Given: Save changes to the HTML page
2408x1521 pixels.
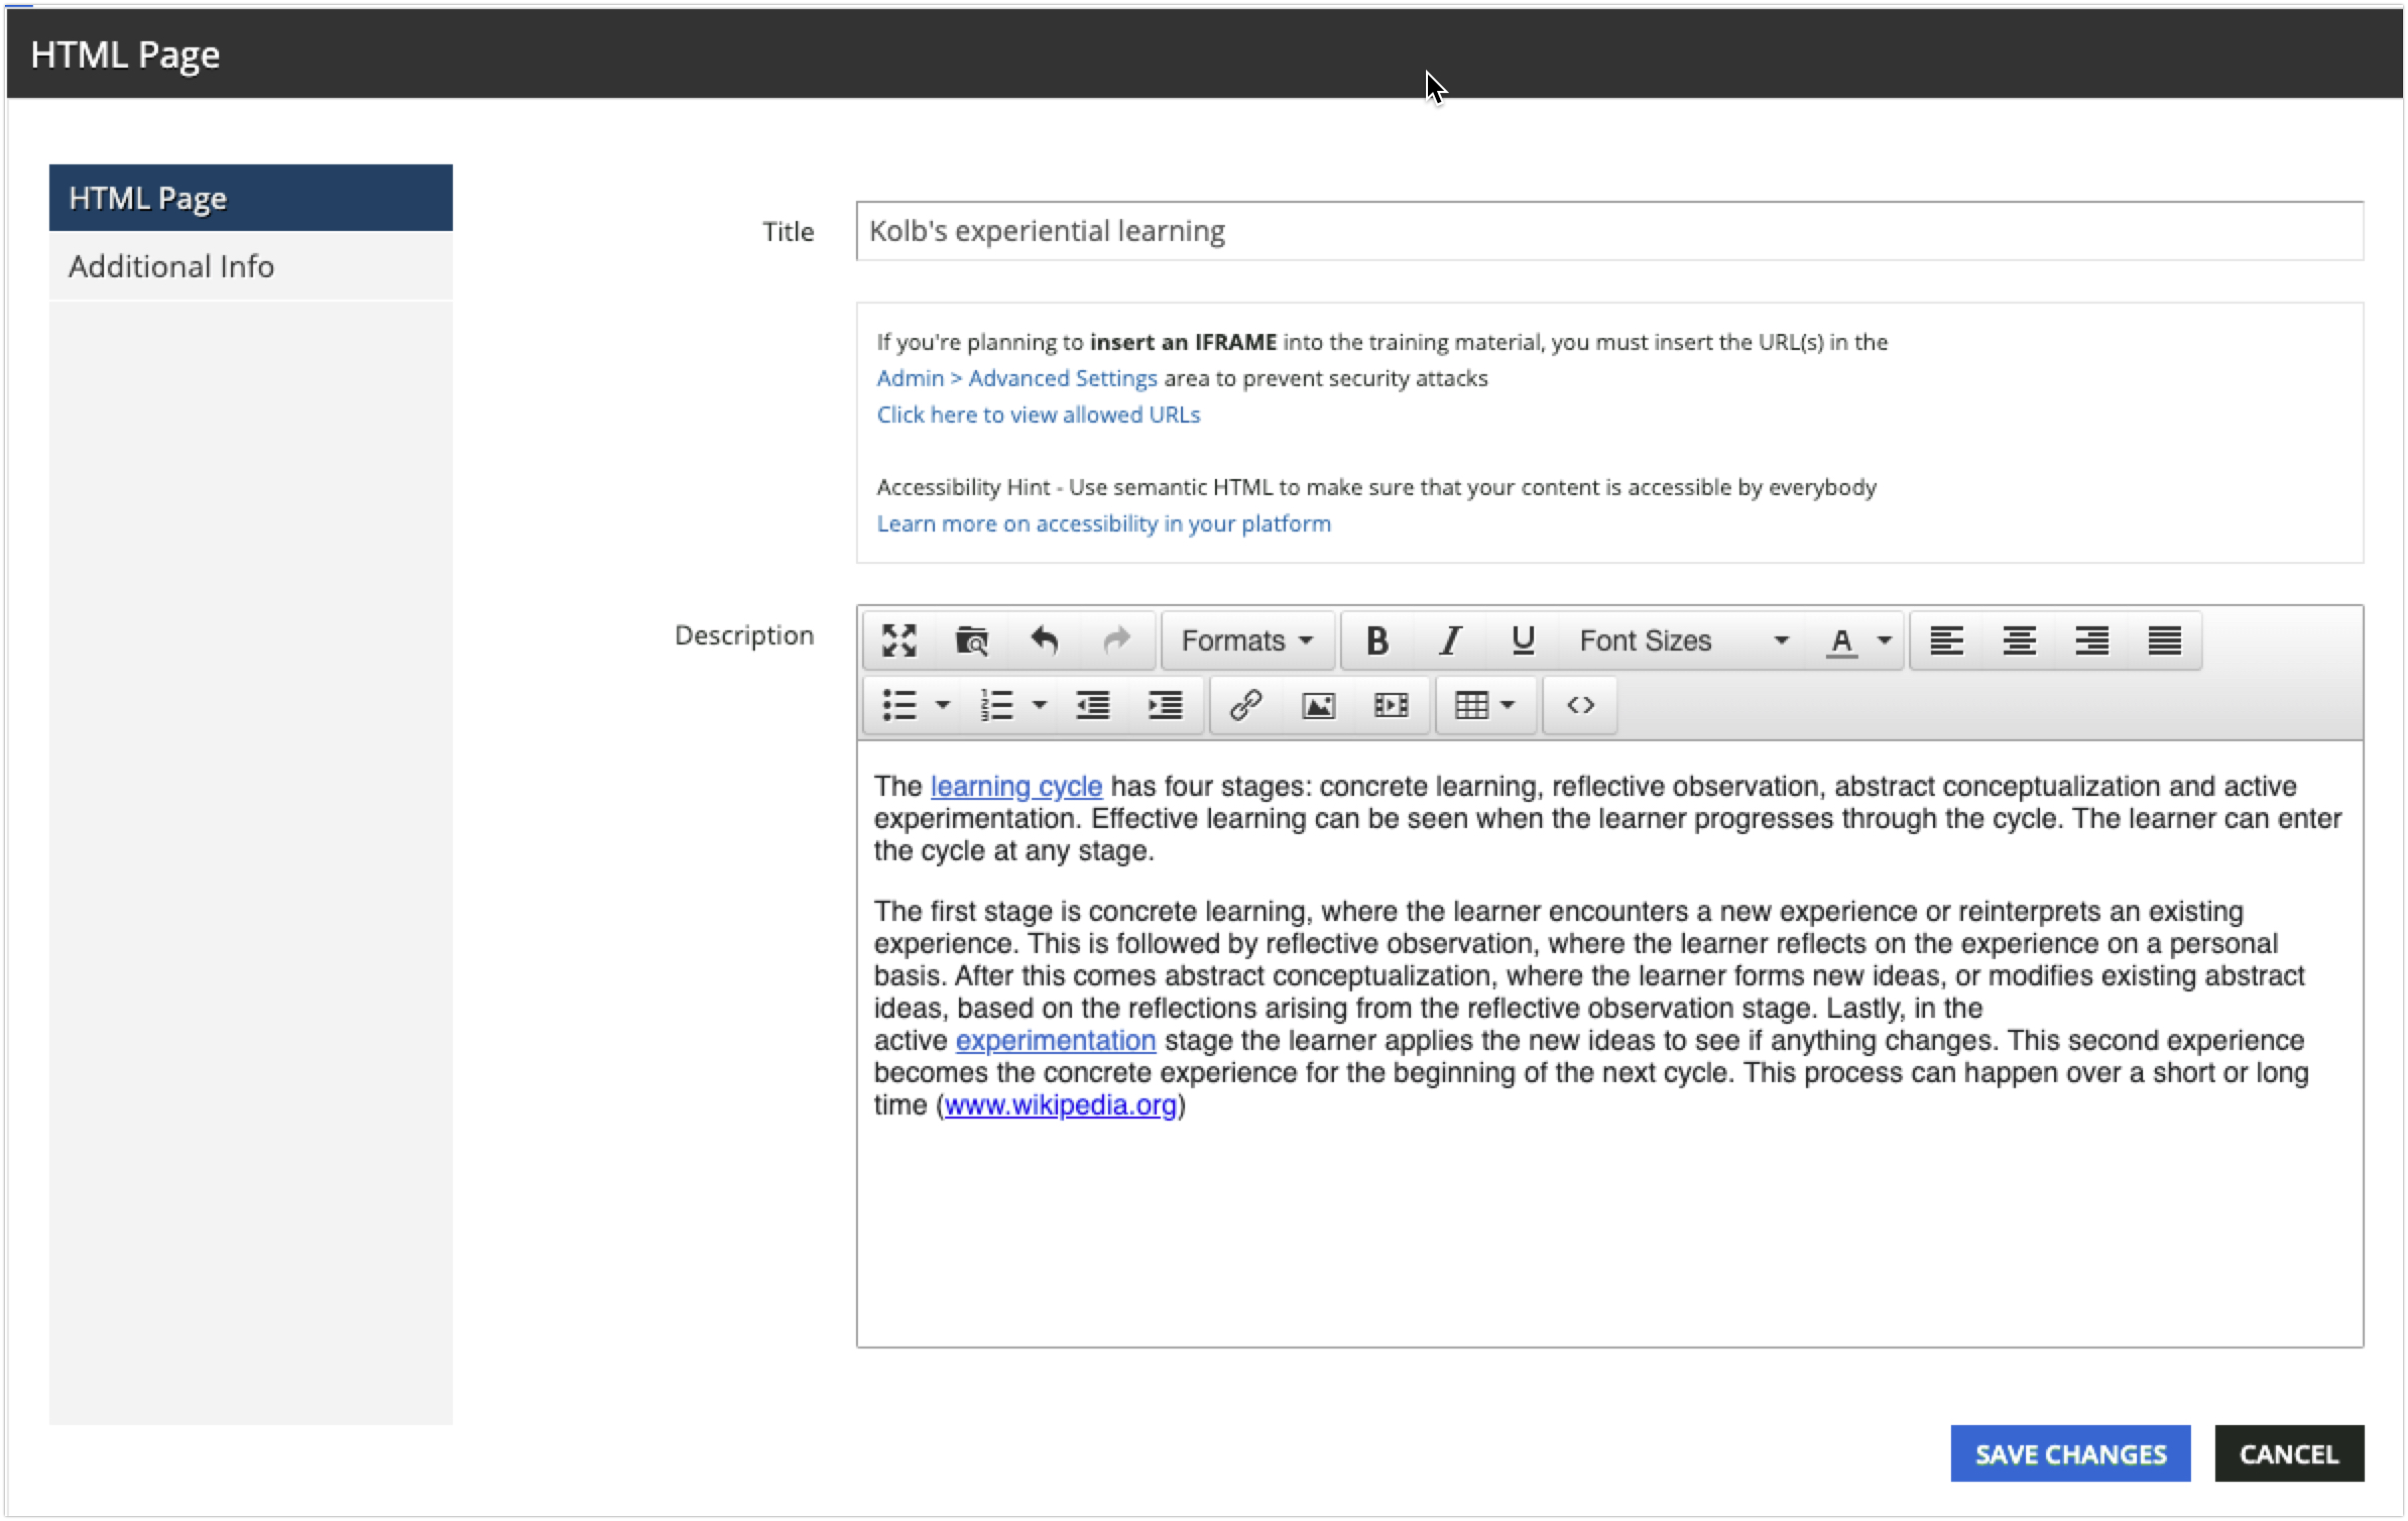Looking at the screenshot, I should (x=2070, y=1453).
